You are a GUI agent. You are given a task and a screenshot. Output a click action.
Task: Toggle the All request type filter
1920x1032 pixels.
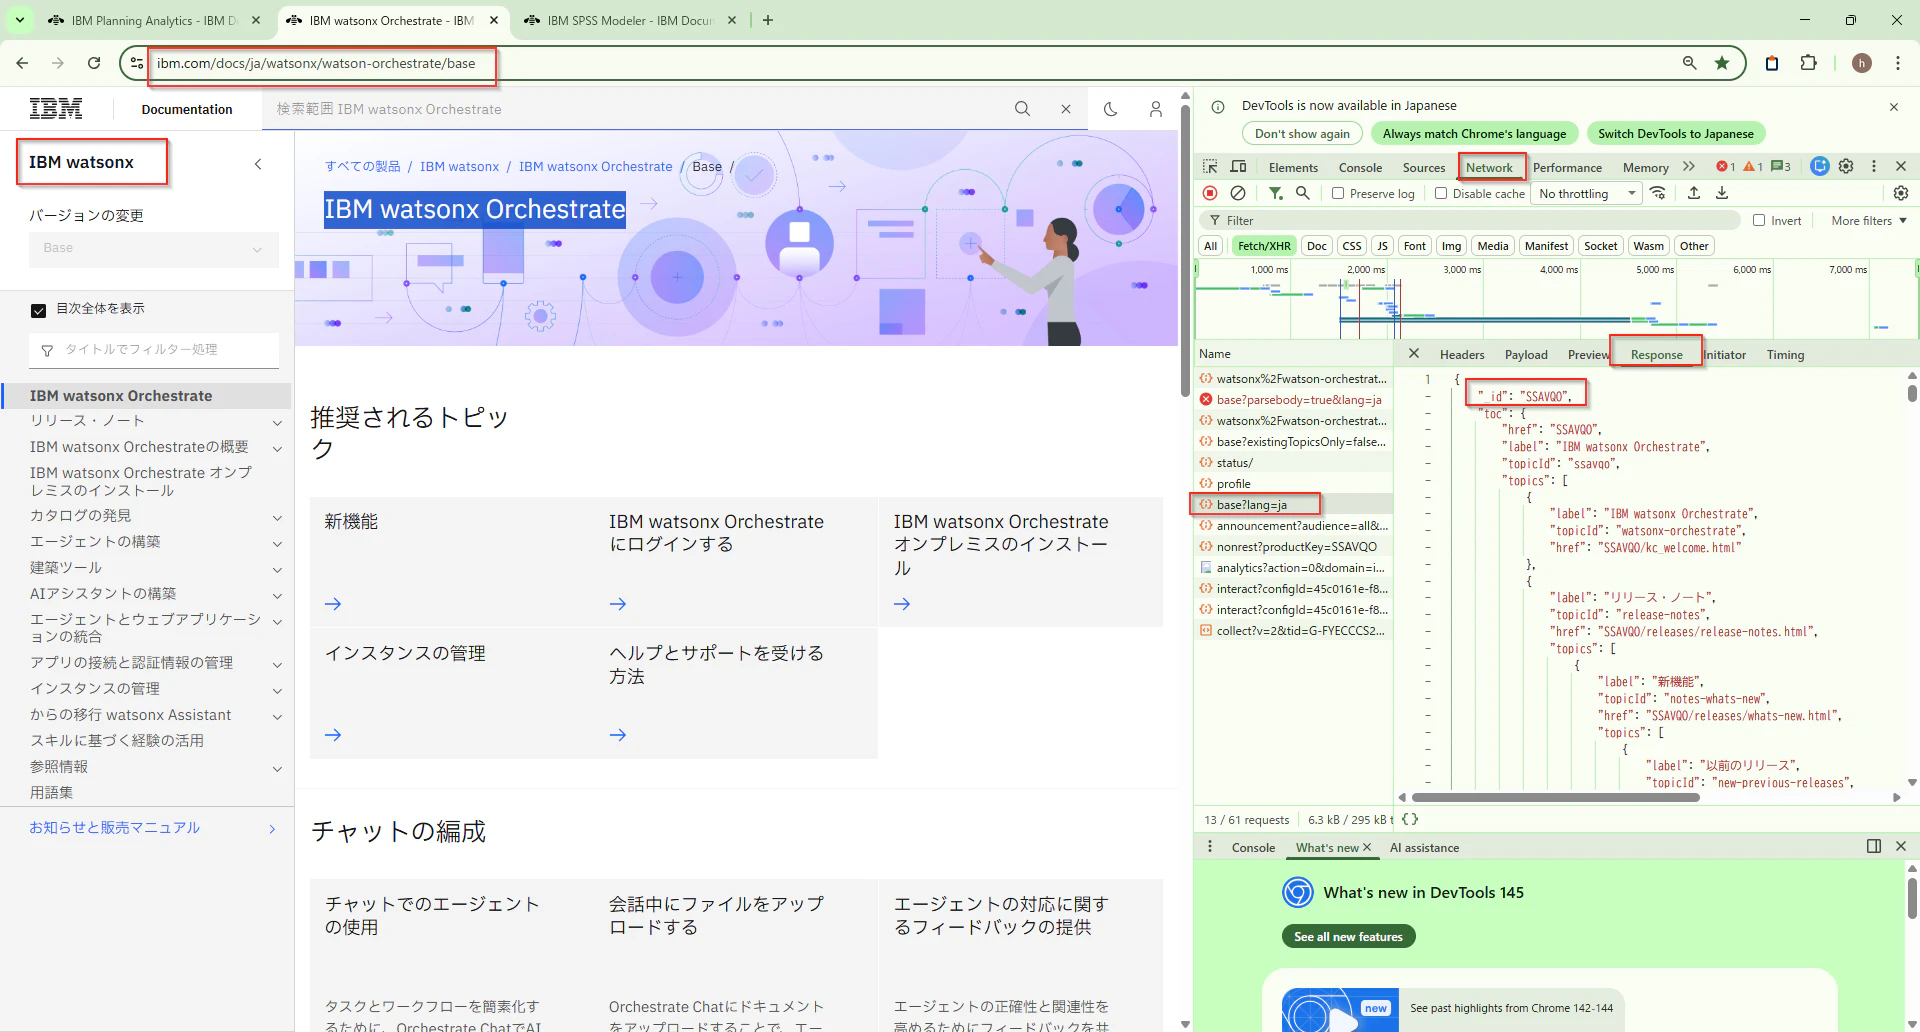click(1211, 246)
